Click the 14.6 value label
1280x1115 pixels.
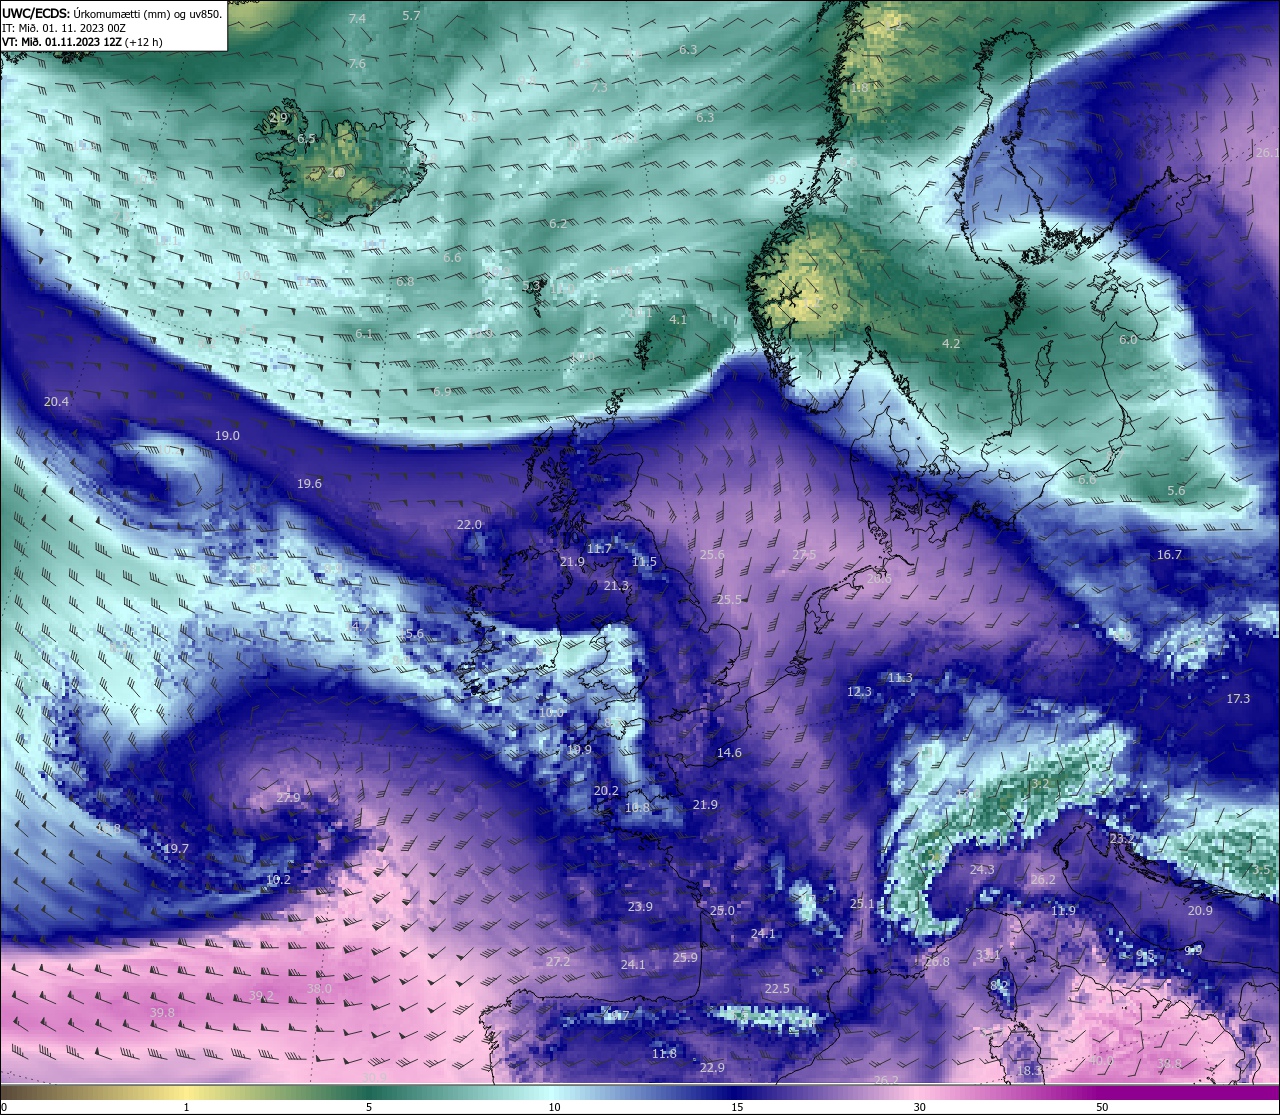pyautogui.click(x=729, y=753)
